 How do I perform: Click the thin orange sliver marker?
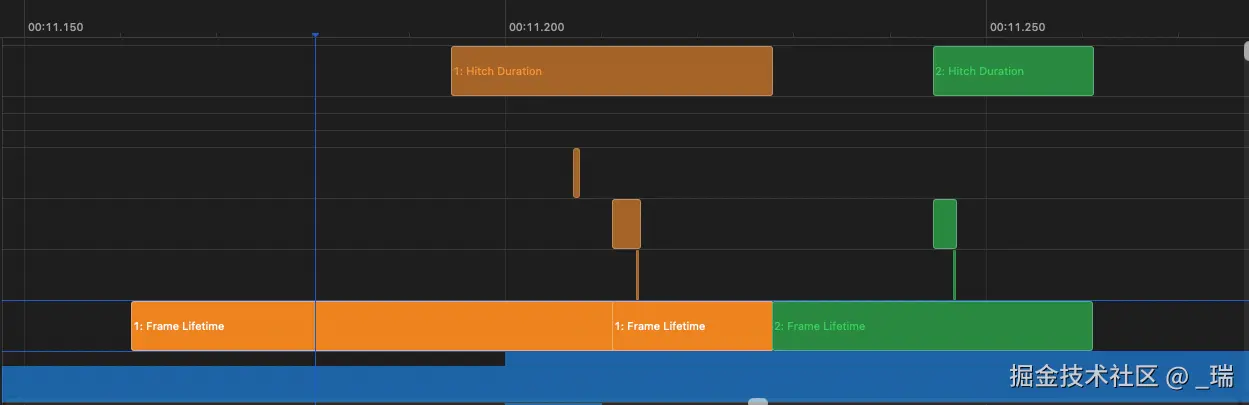coord(576,173)
